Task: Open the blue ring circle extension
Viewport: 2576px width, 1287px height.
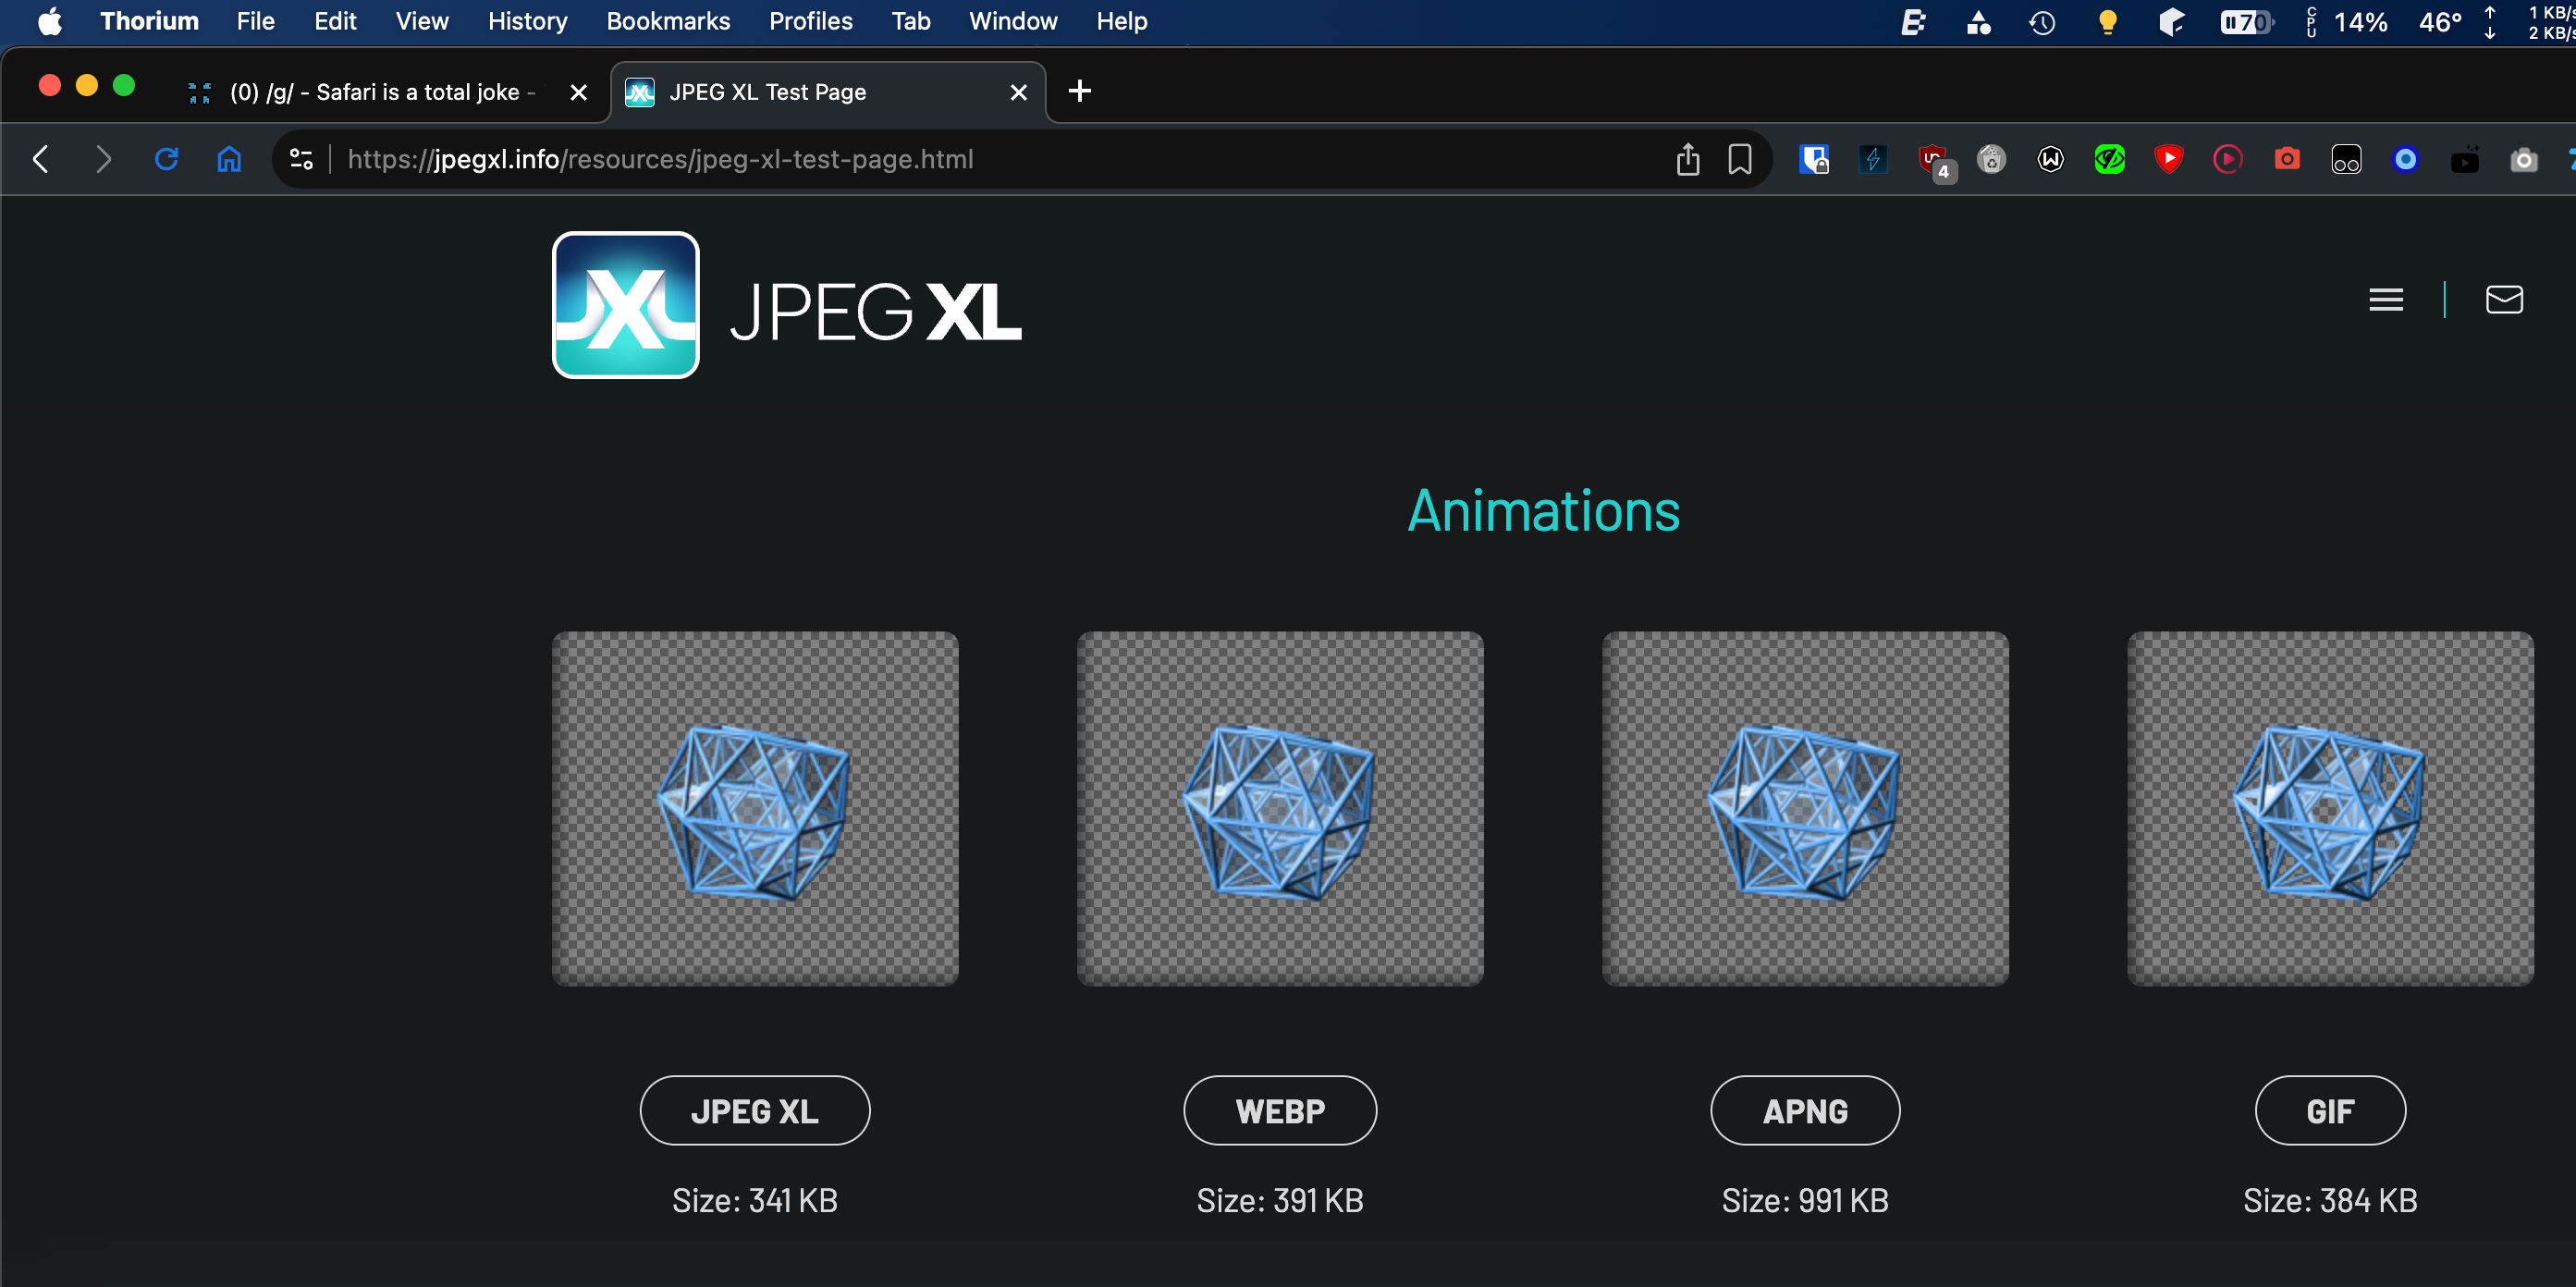Action: coord(2406,159)
